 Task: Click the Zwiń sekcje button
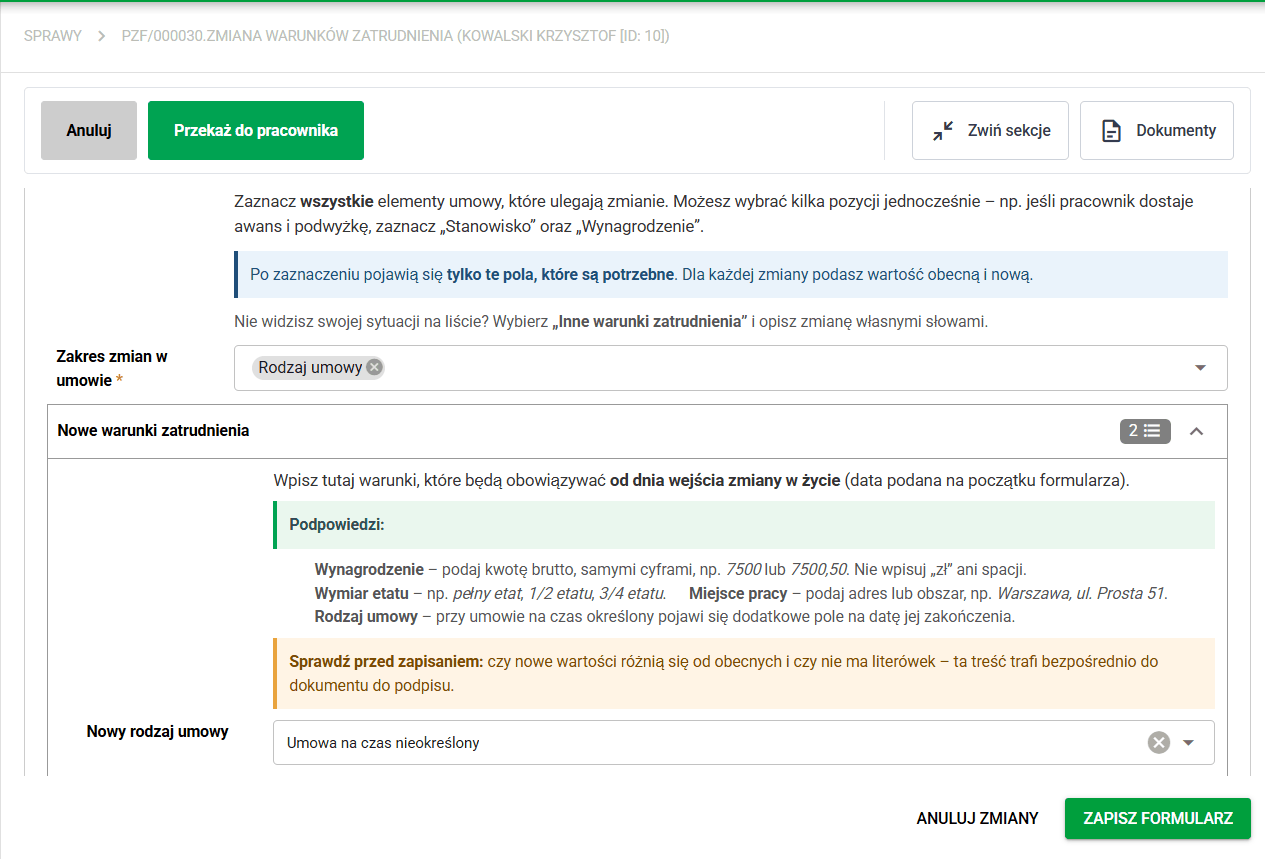pyautogui.click(x=990, y=130)
